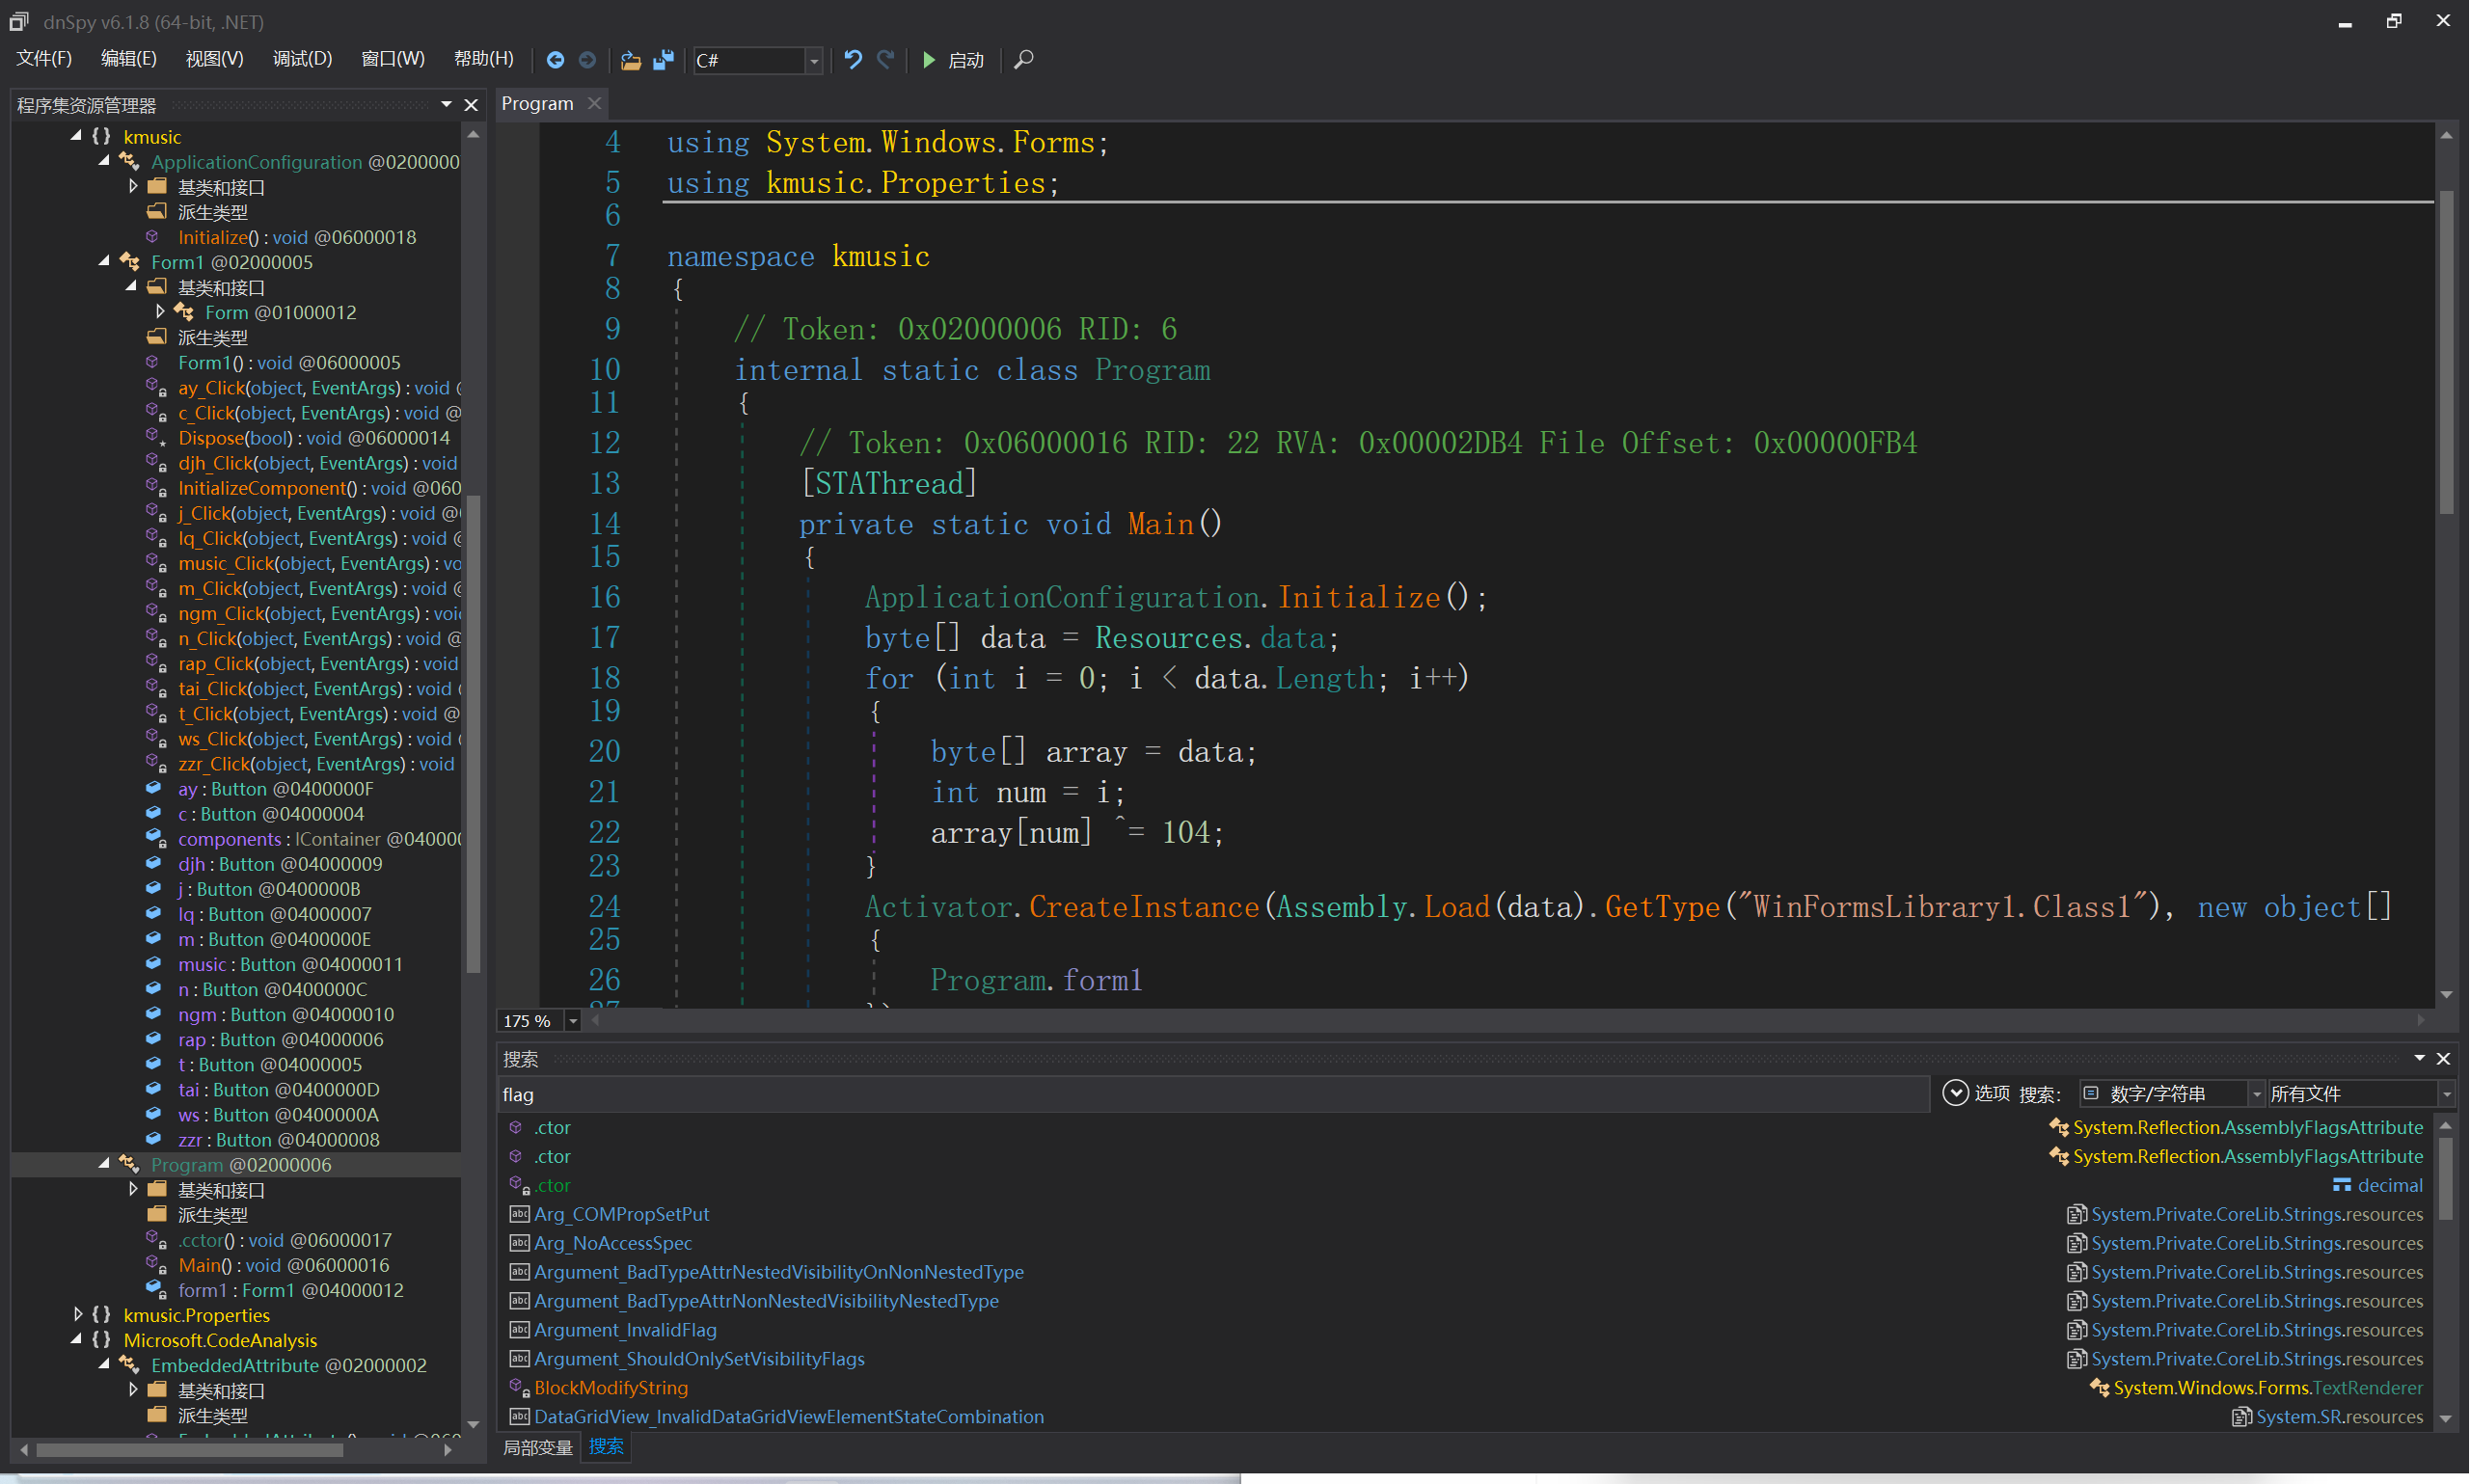The width and height of the screenshot is (2470, 1484).
Task: Collapse the kmusic namespace node
Action: pyautogui.click(x=76, y=136)
